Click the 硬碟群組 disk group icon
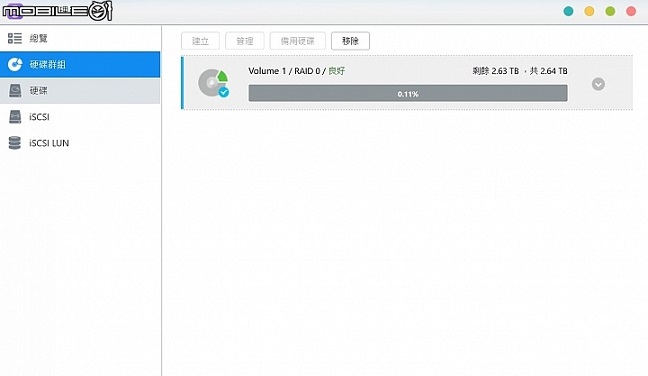The height and width of the screenshot is (376, 648). [x=15, y=64]
